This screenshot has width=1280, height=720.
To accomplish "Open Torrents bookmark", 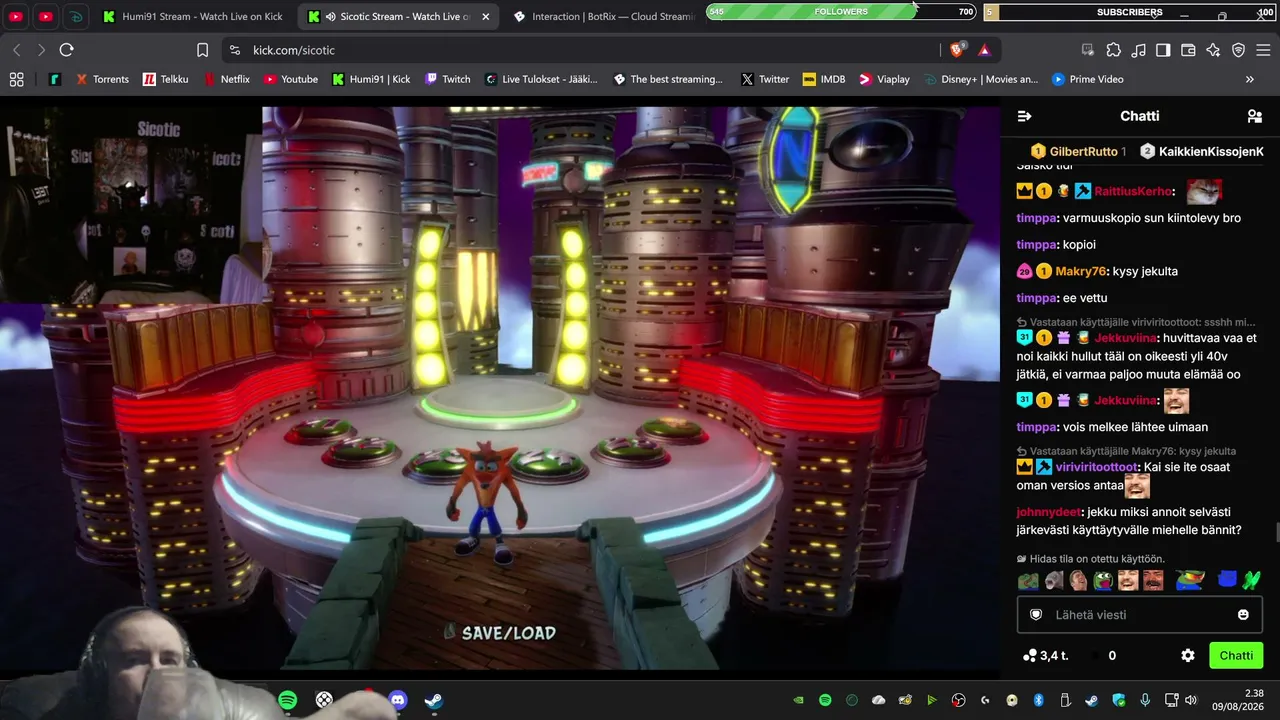I will tap(102, 79).
